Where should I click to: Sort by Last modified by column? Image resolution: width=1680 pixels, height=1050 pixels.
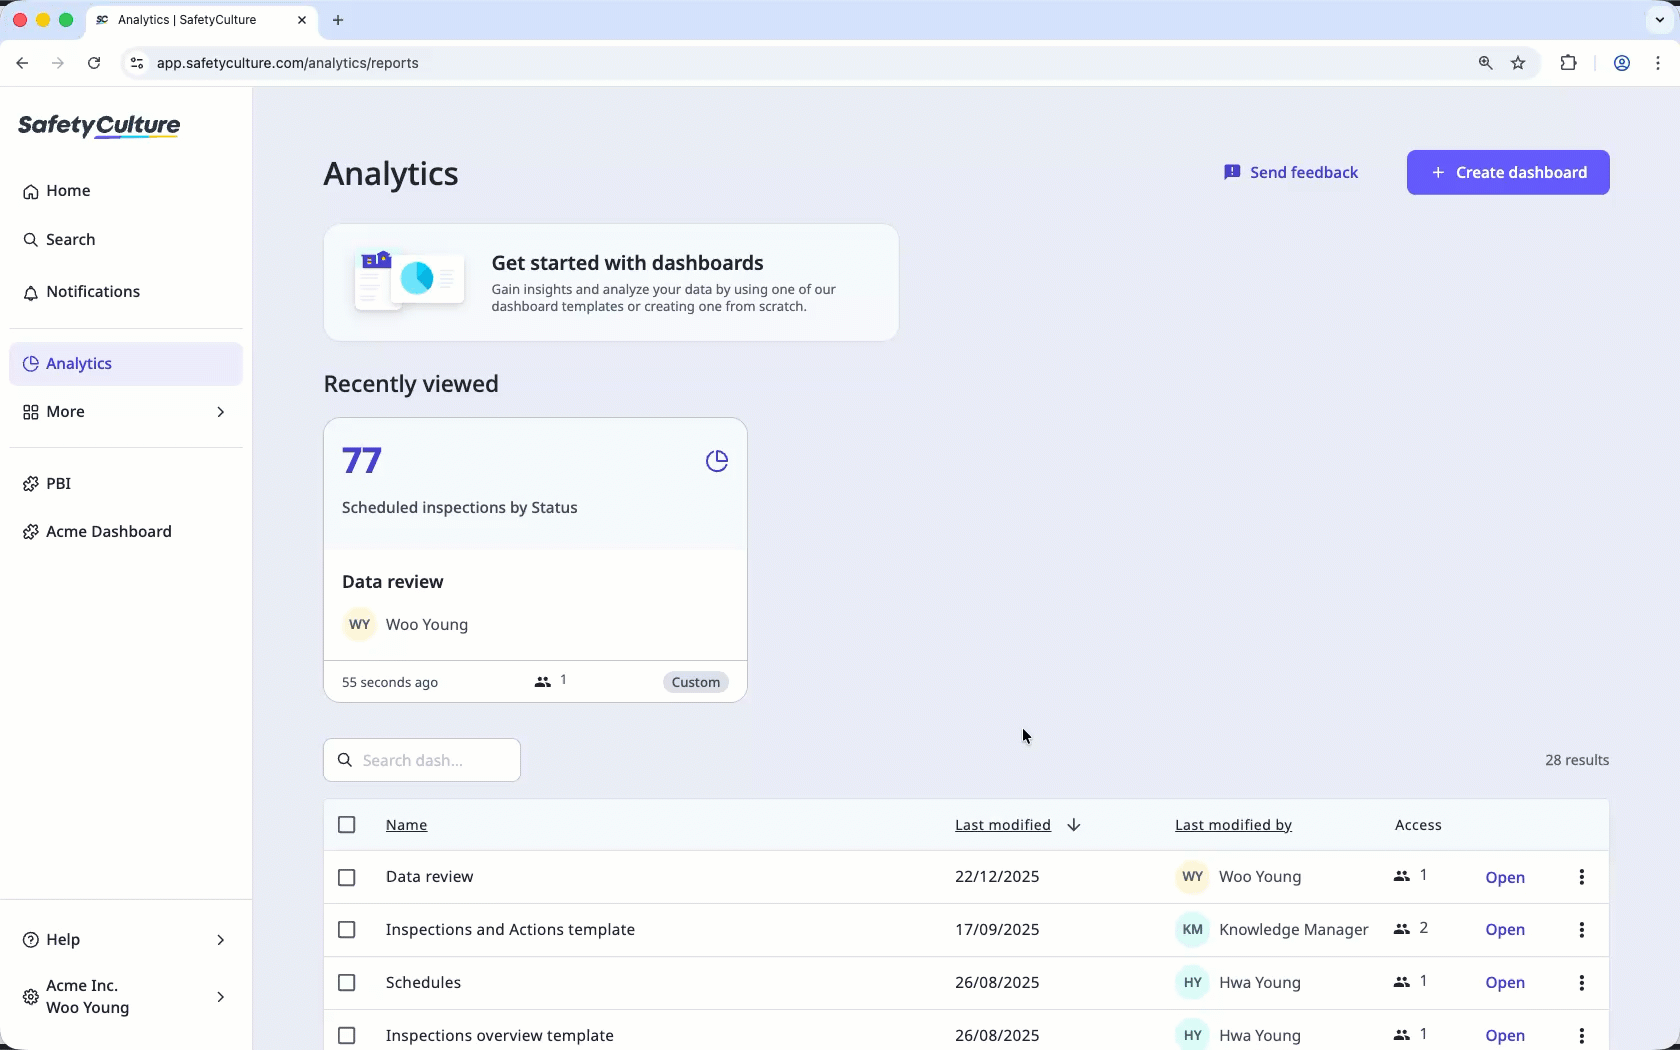(1233, 825)
